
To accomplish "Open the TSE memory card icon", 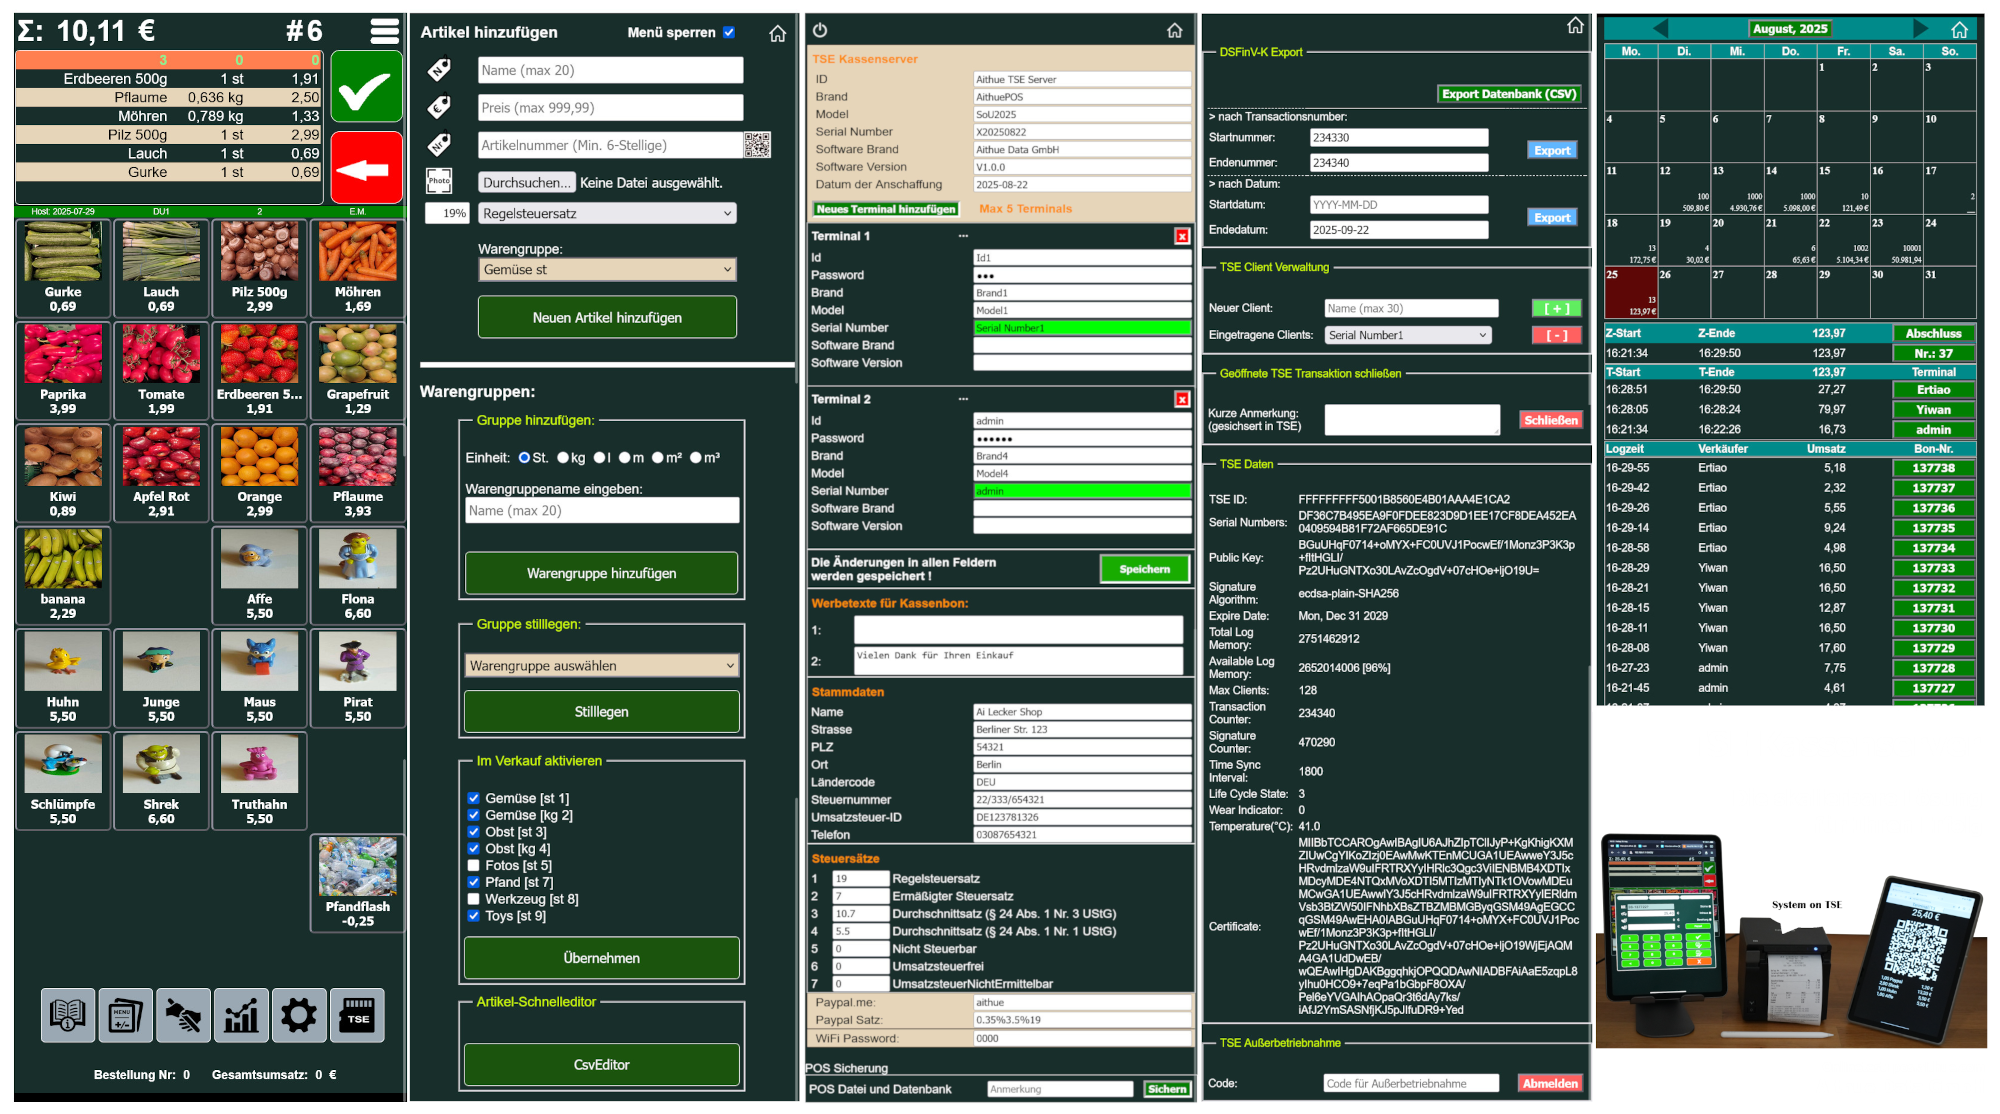I will pos(357,1015).
